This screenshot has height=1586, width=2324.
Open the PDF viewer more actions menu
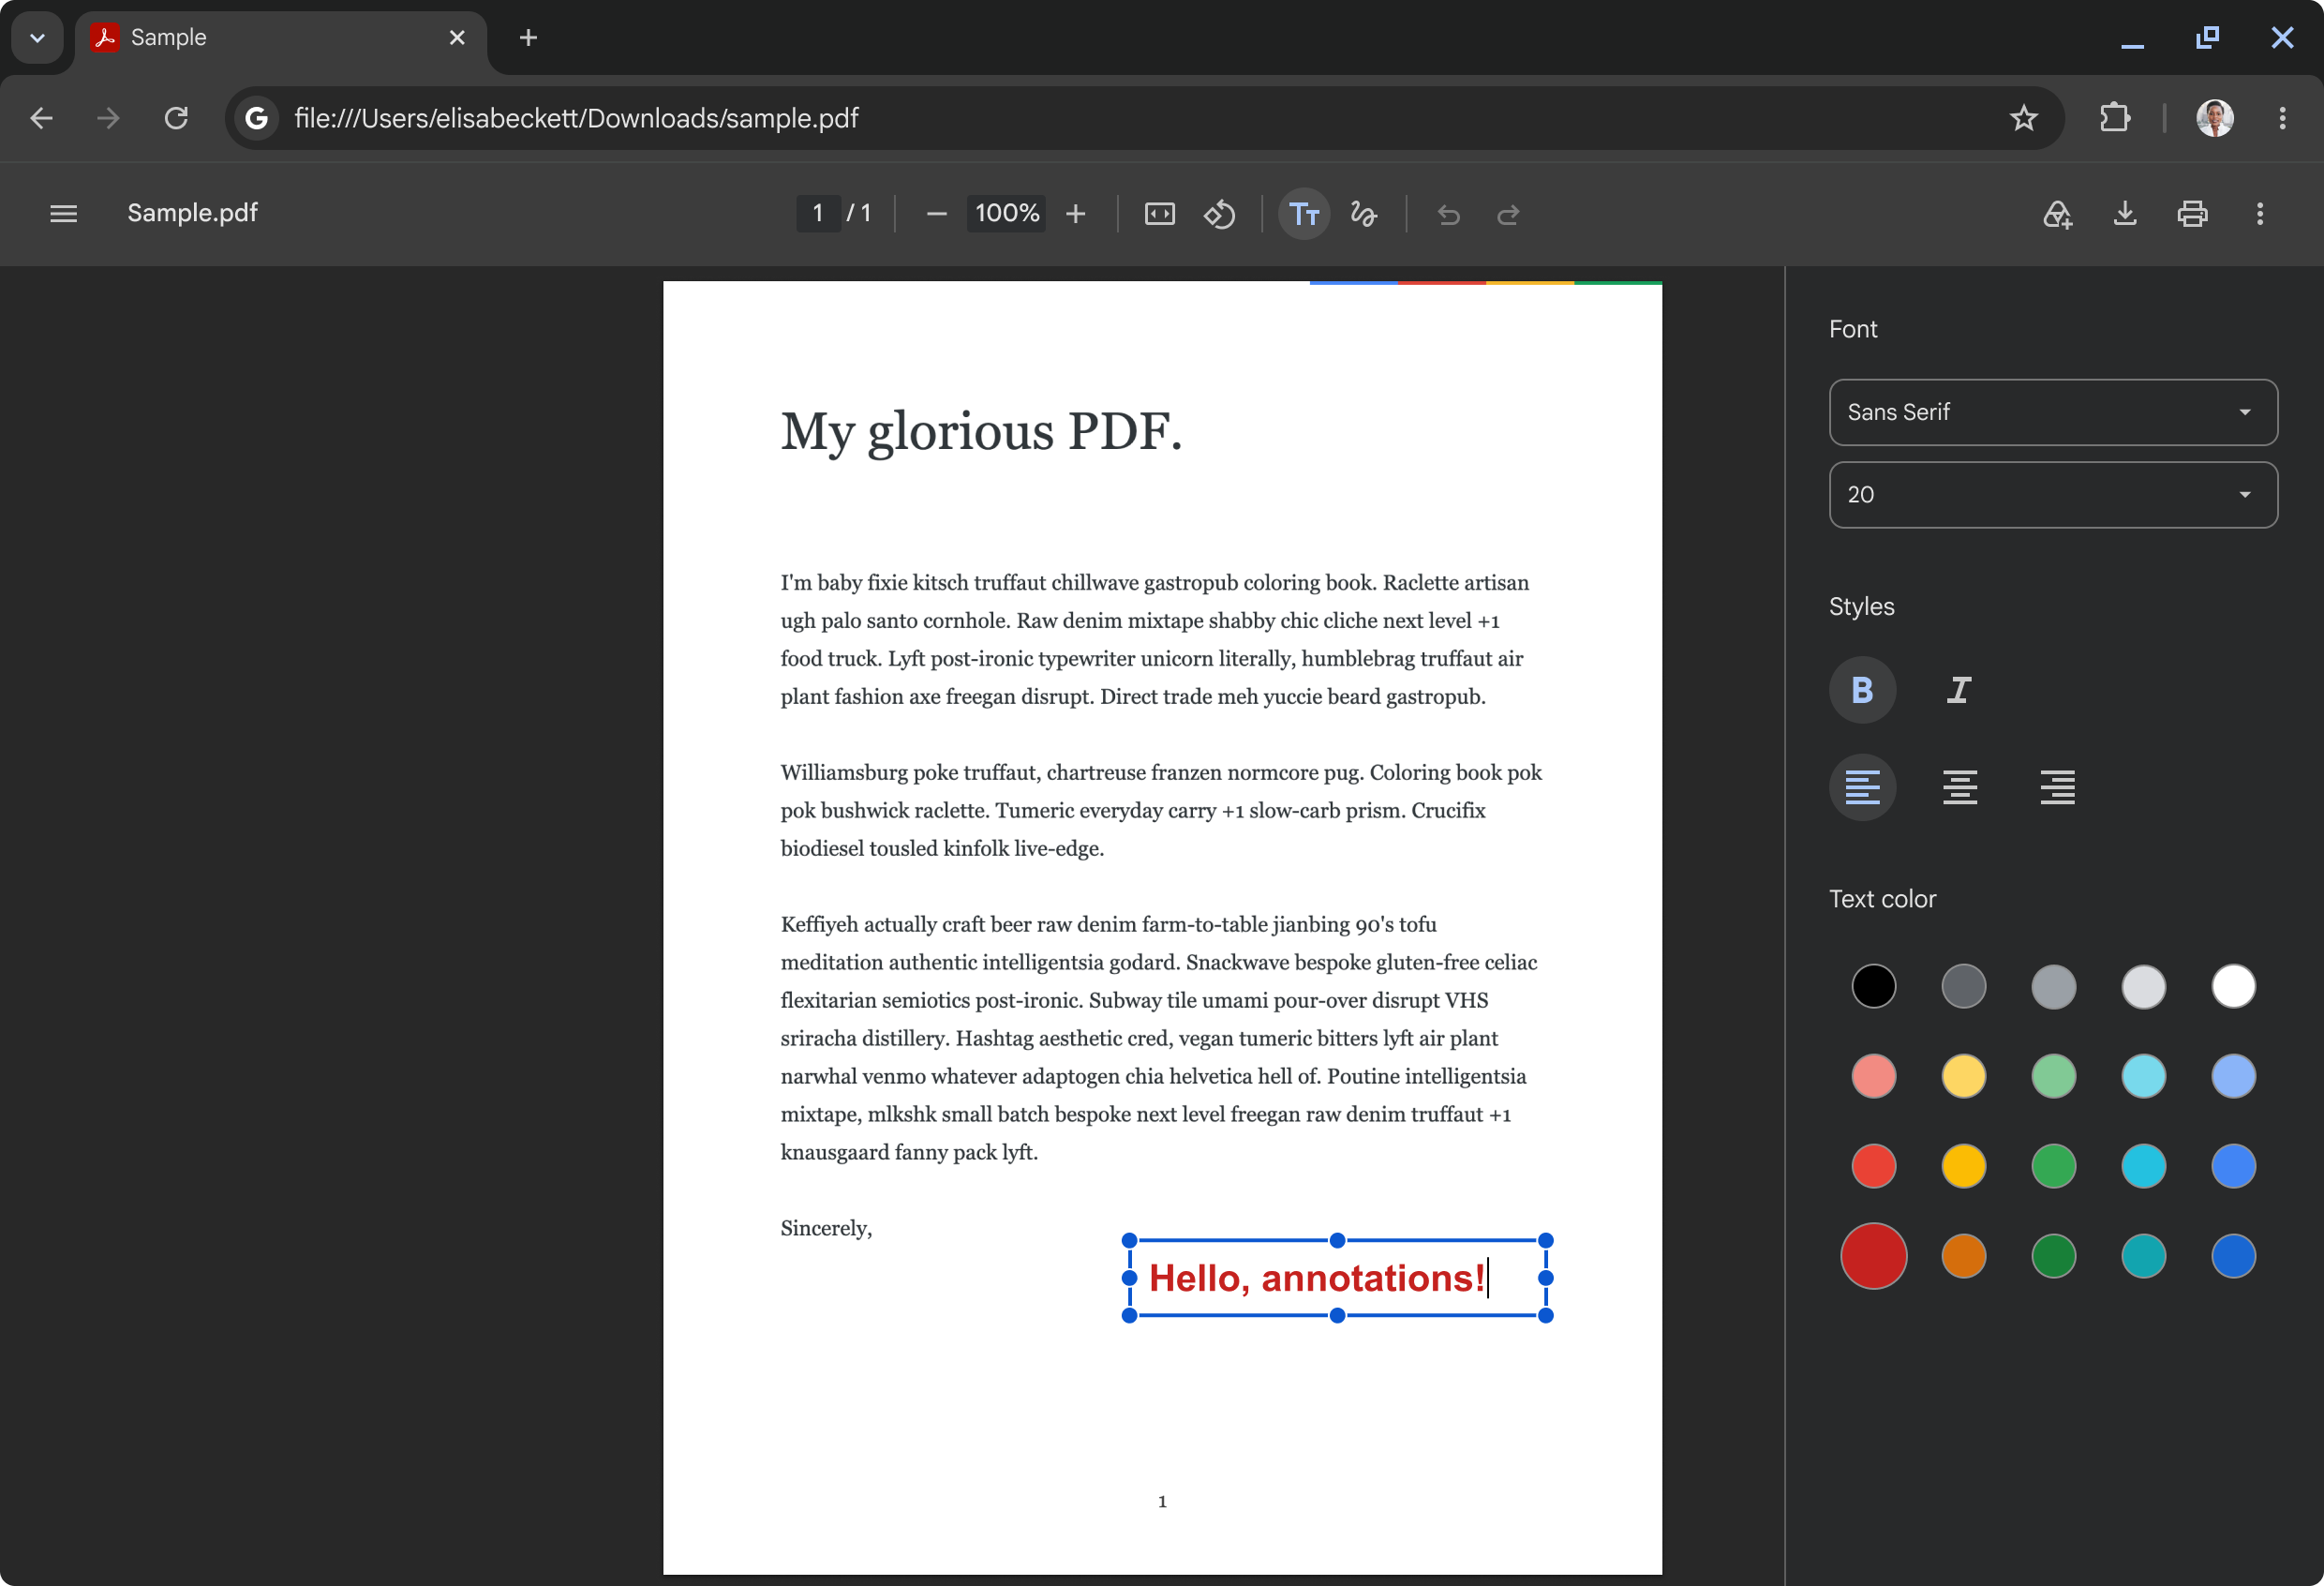2260,213
